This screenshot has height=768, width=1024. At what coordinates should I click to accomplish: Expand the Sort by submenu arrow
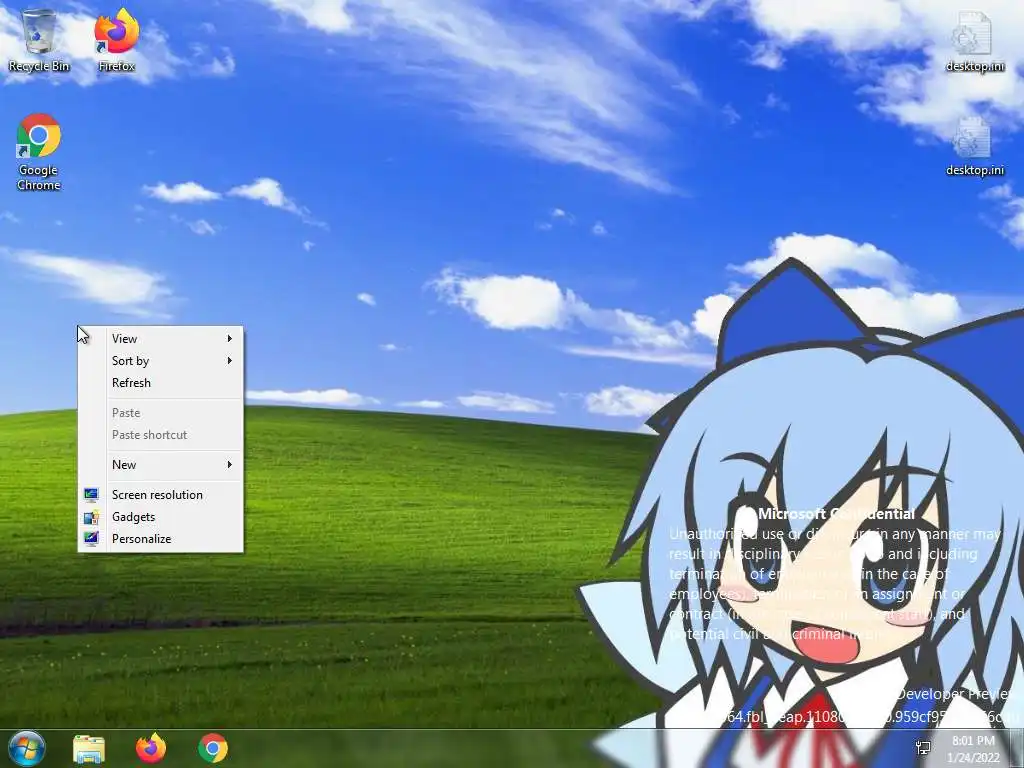click(230, 360)
